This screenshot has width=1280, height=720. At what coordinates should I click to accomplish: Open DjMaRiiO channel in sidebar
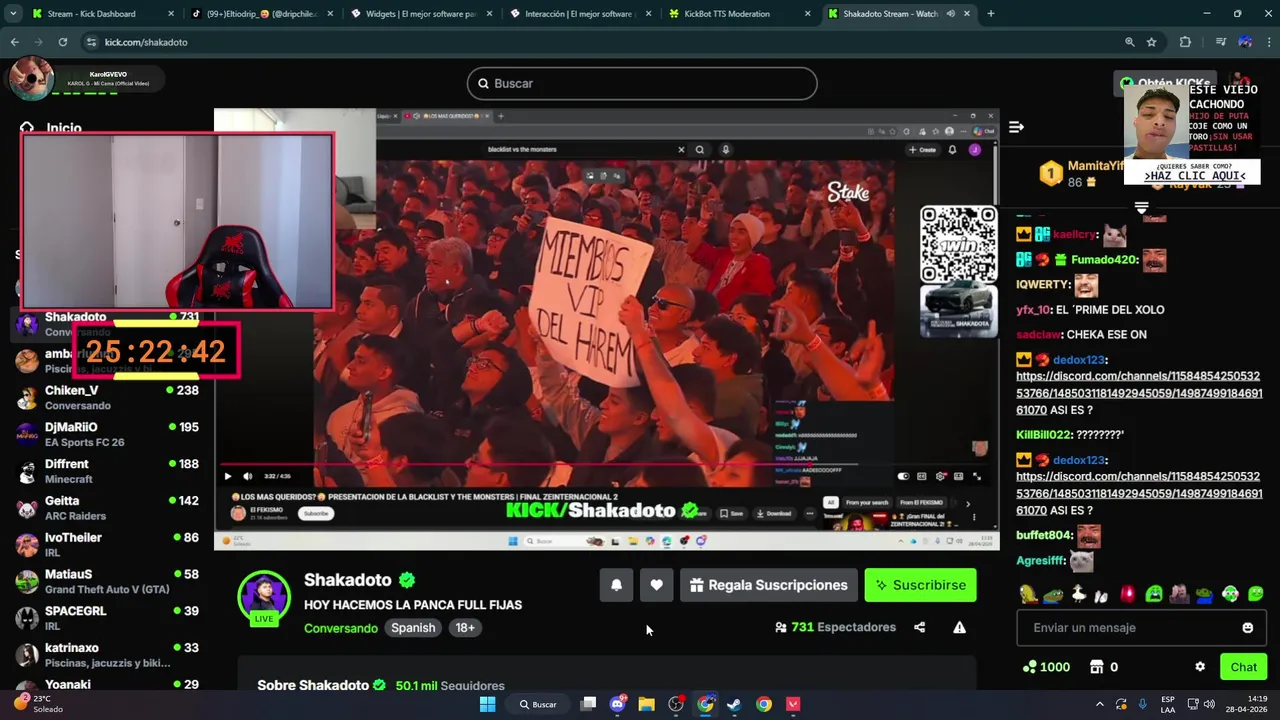coord(108,434)
